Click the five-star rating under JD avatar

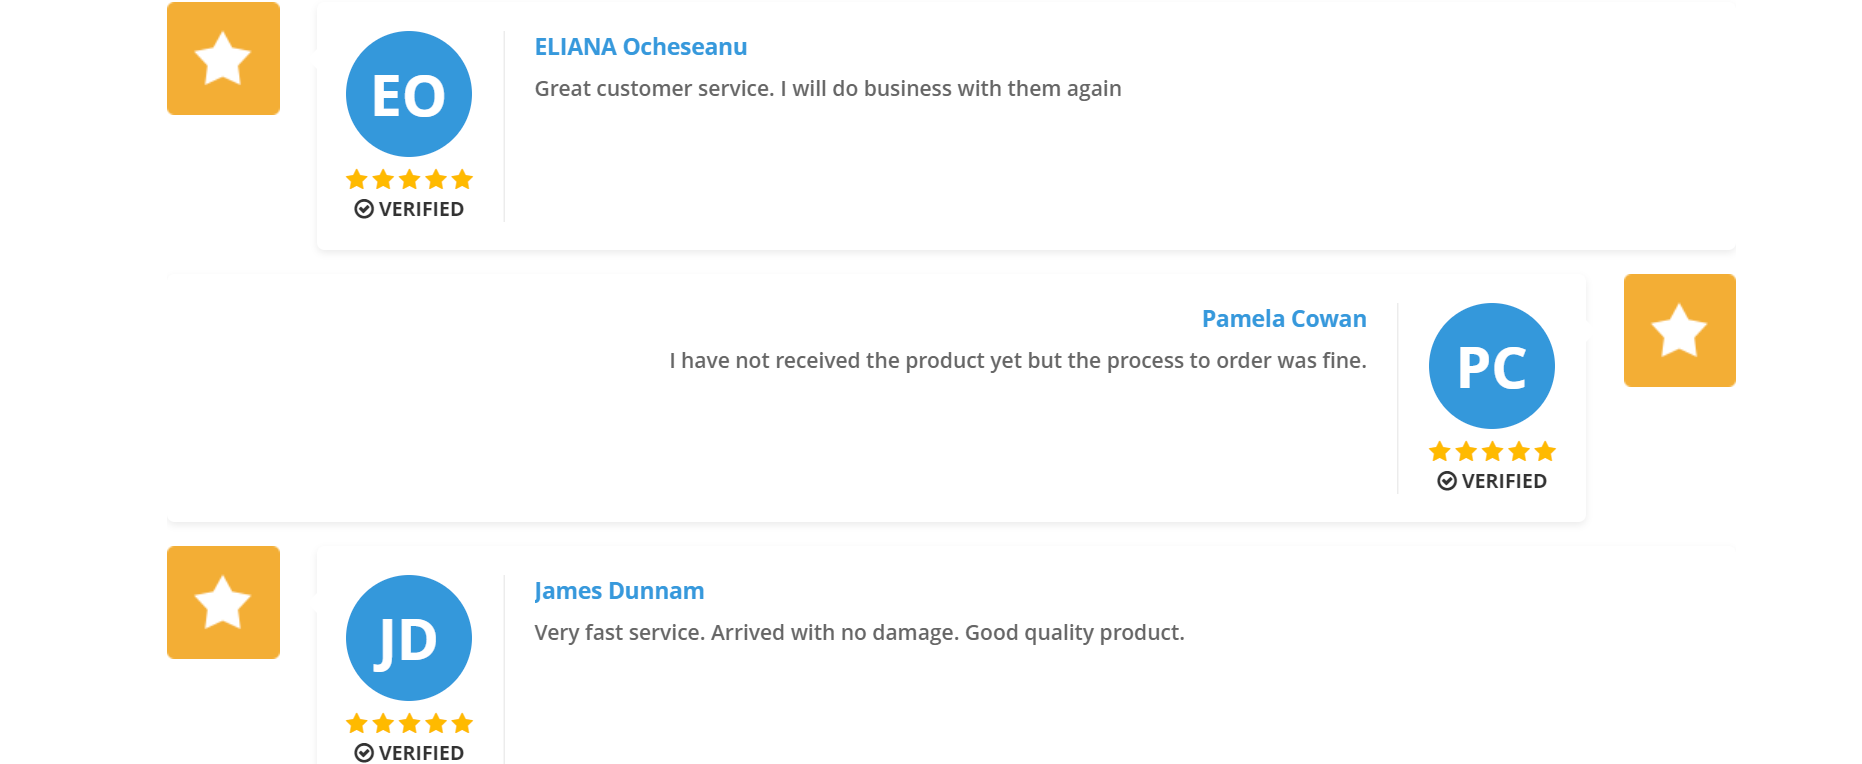[409, 723]
